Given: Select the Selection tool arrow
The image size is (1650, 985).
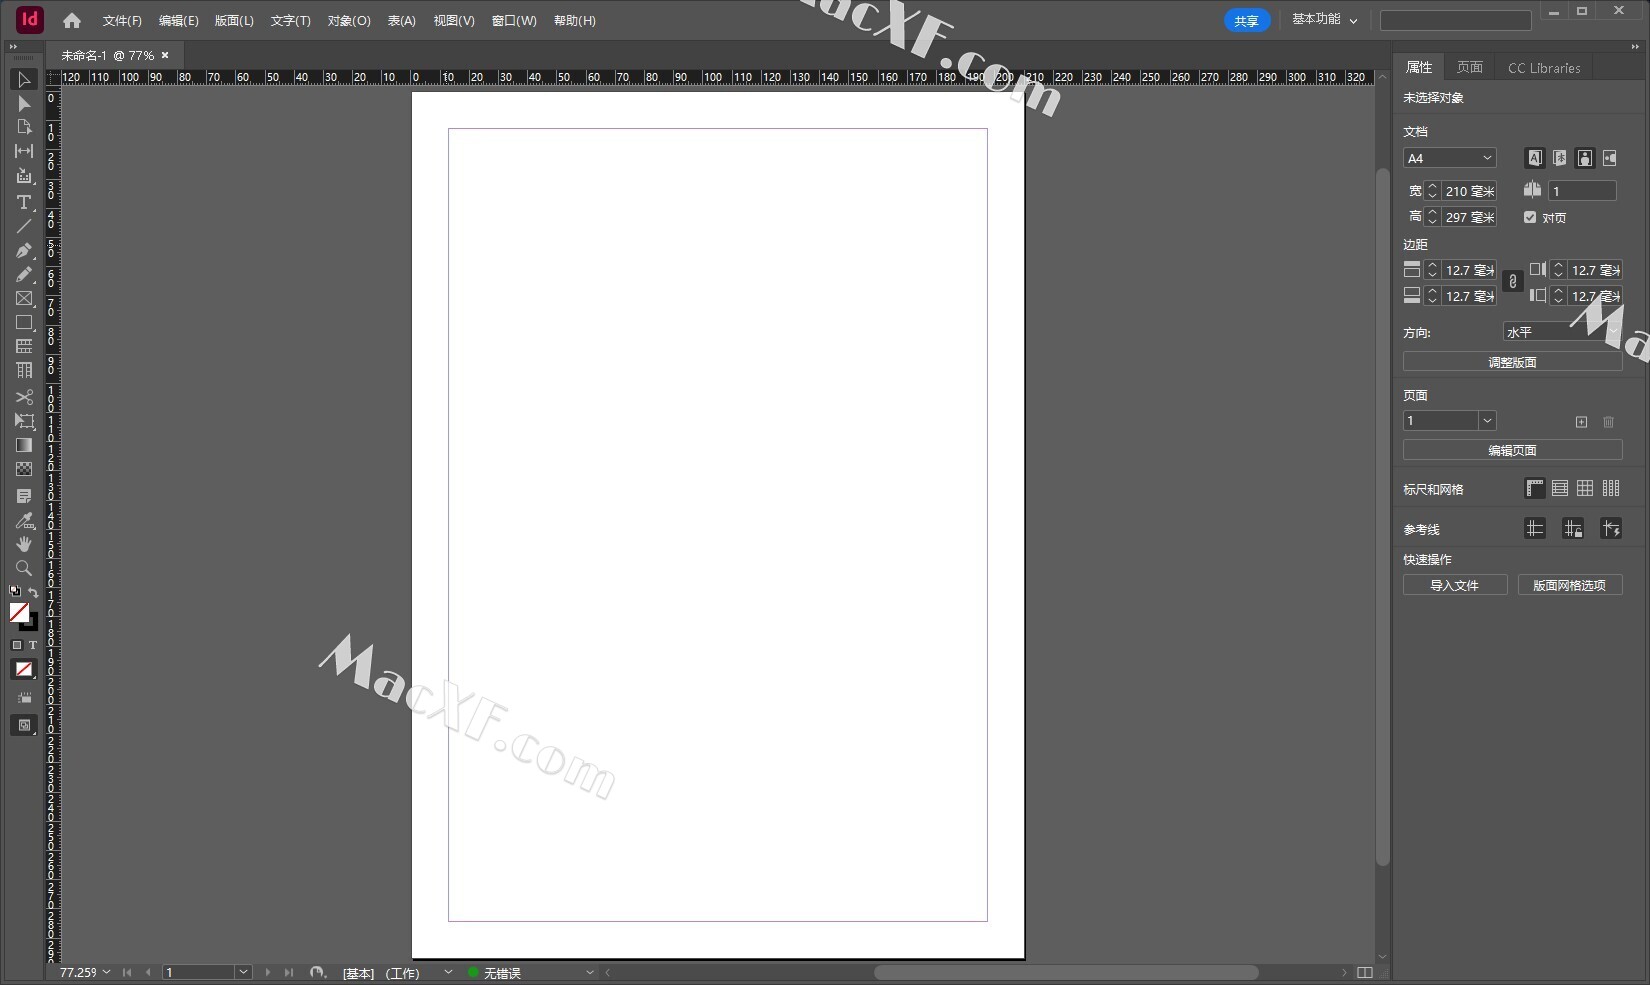Looking at the screenshot, I should pyautogui.click(x=24, y=79).
